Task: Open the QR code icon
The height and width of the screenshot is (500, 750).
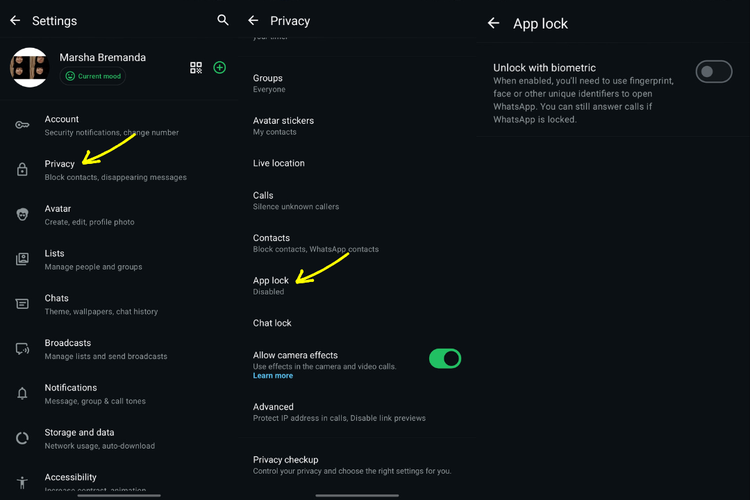Action: (x=196, y=67)
